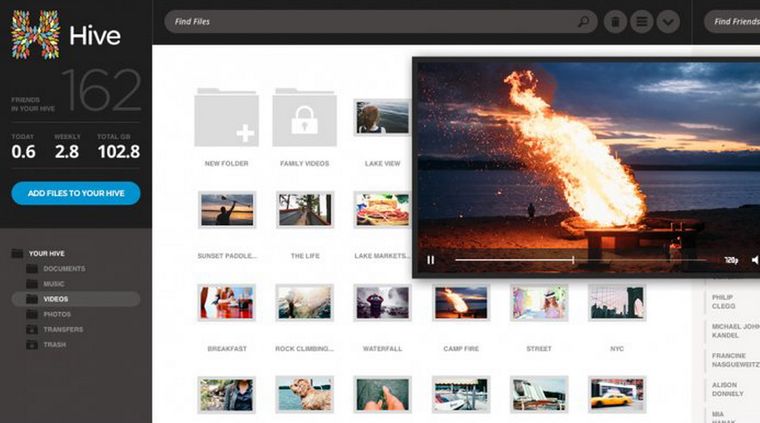Select friend Philip Clegg

723,301
